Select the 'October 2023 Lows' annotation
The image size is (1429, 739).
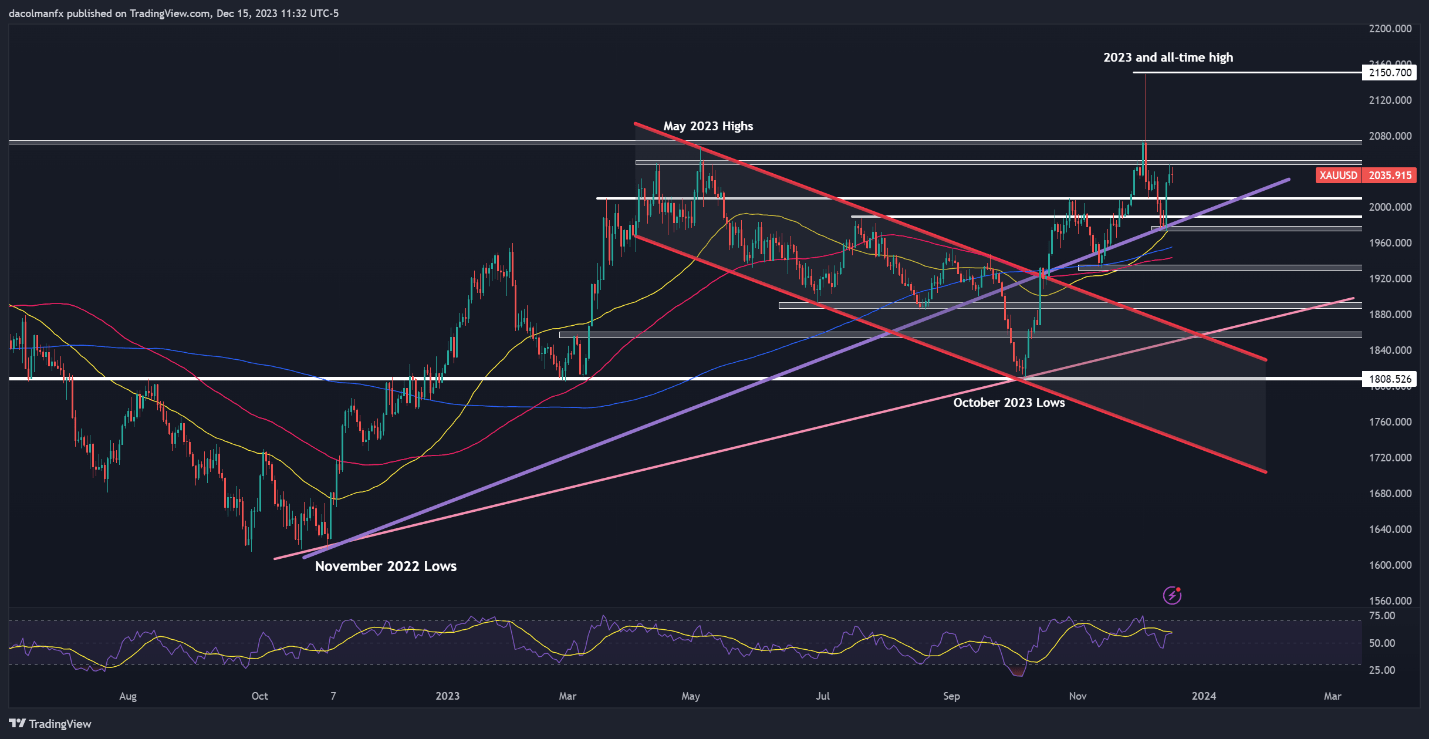[1009, 403]
